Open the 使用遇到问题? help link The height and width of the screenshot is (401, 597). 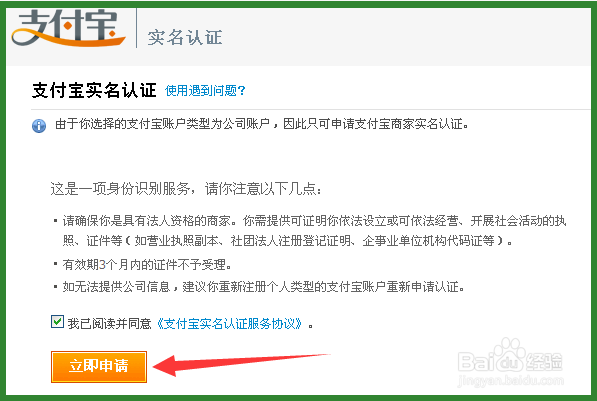coord(205,91)
